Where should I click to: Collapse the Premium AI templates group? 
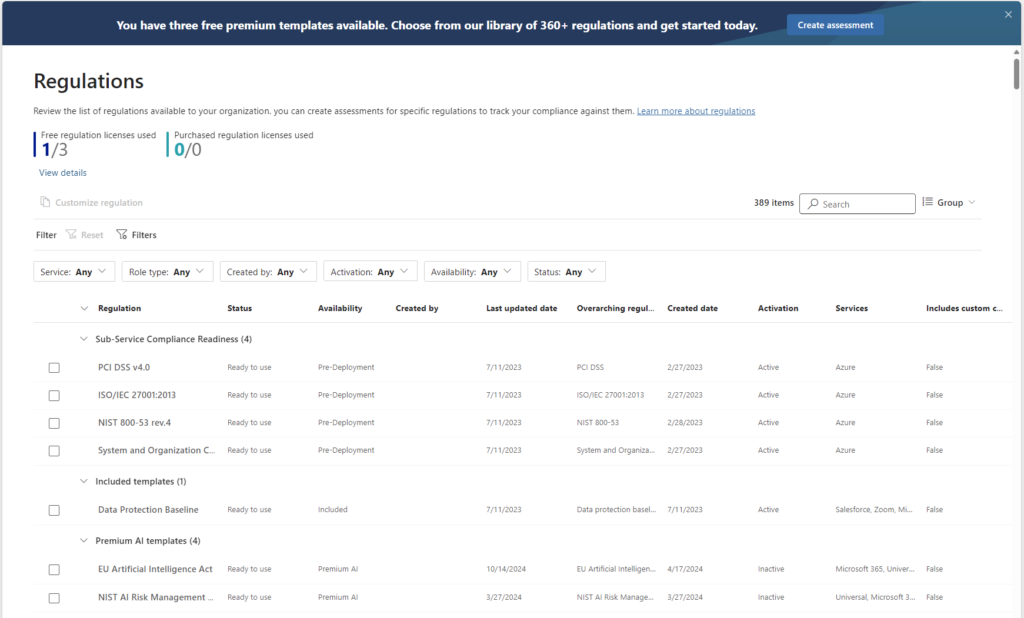tap(83, 541)
